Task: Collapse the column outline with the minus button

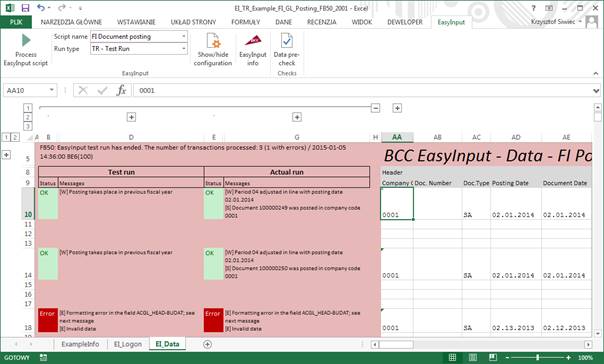Action: point(376,108)
